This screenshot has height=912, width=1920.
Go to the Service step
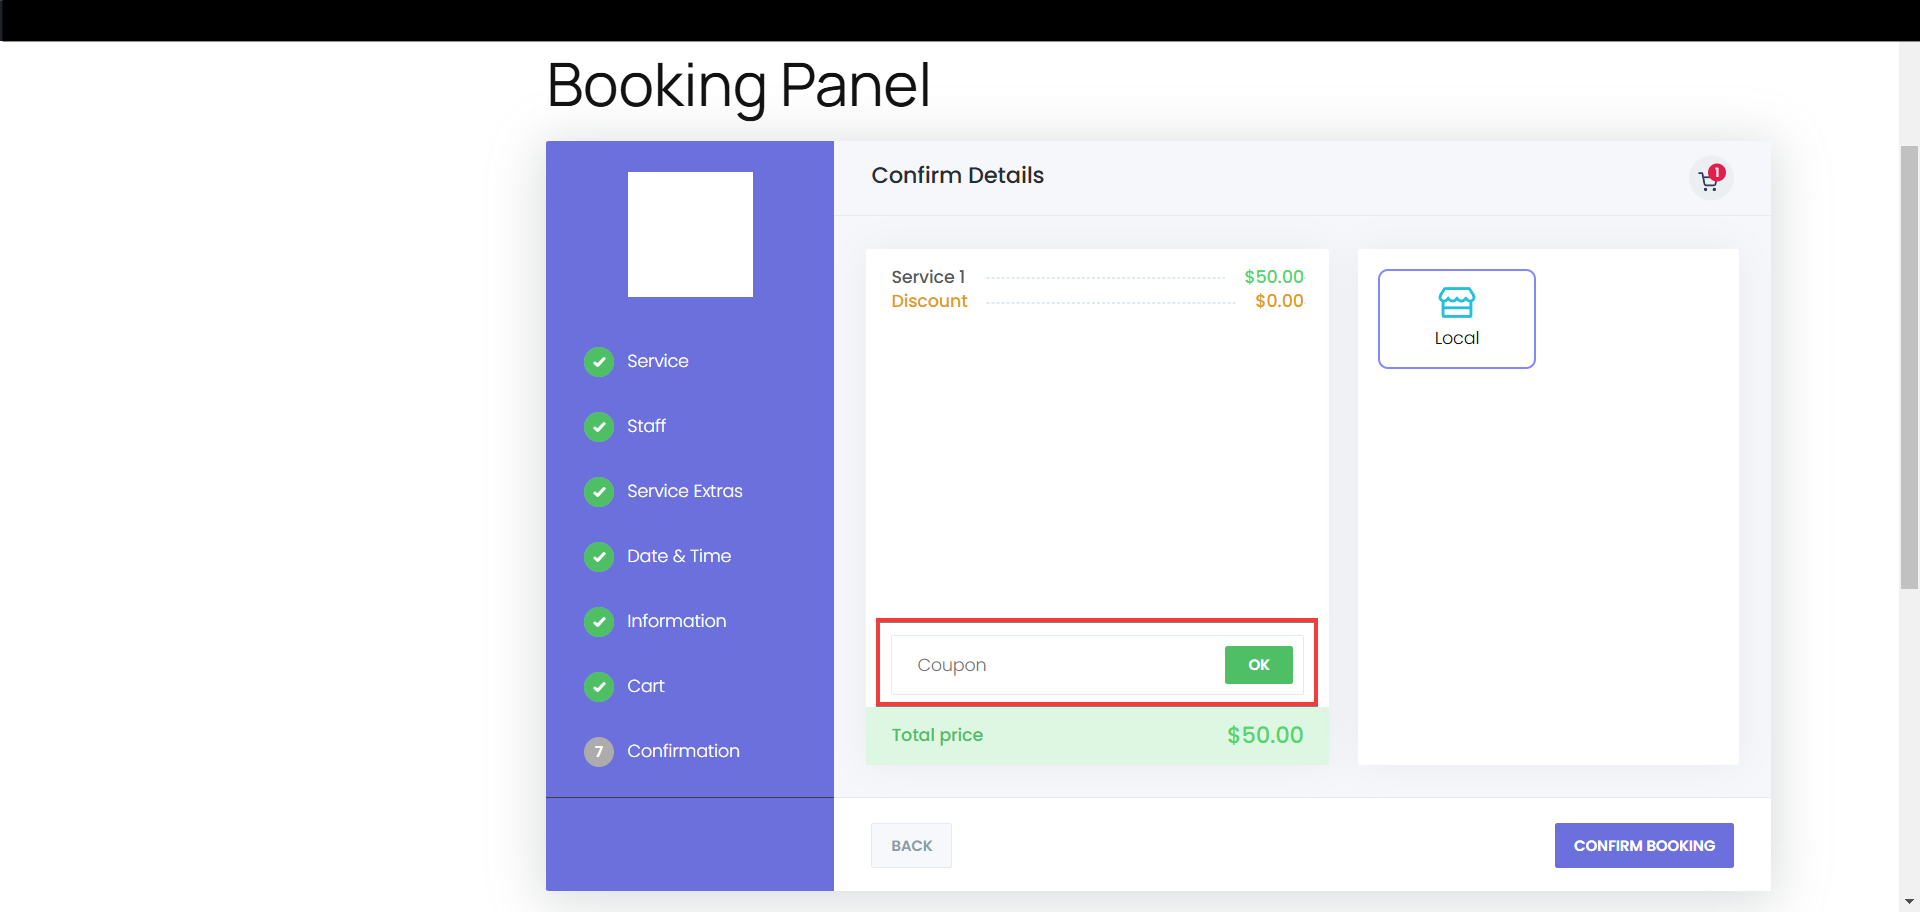coord(657,362)
